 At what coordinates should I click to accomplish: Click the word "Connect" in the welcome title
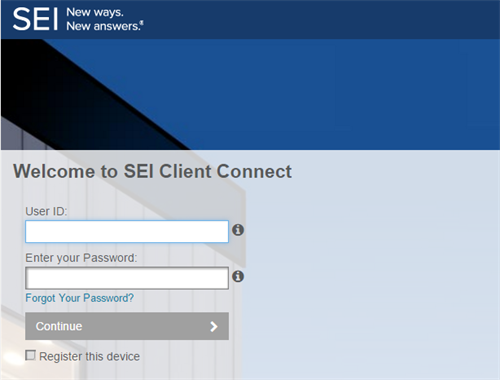254,171
